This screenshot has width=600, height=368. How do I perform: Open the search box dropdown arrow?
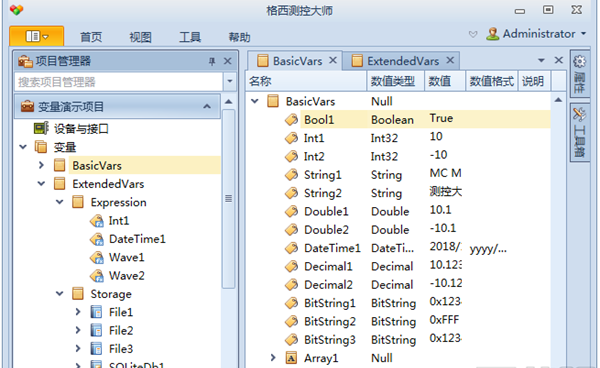[x=230, y=81]
